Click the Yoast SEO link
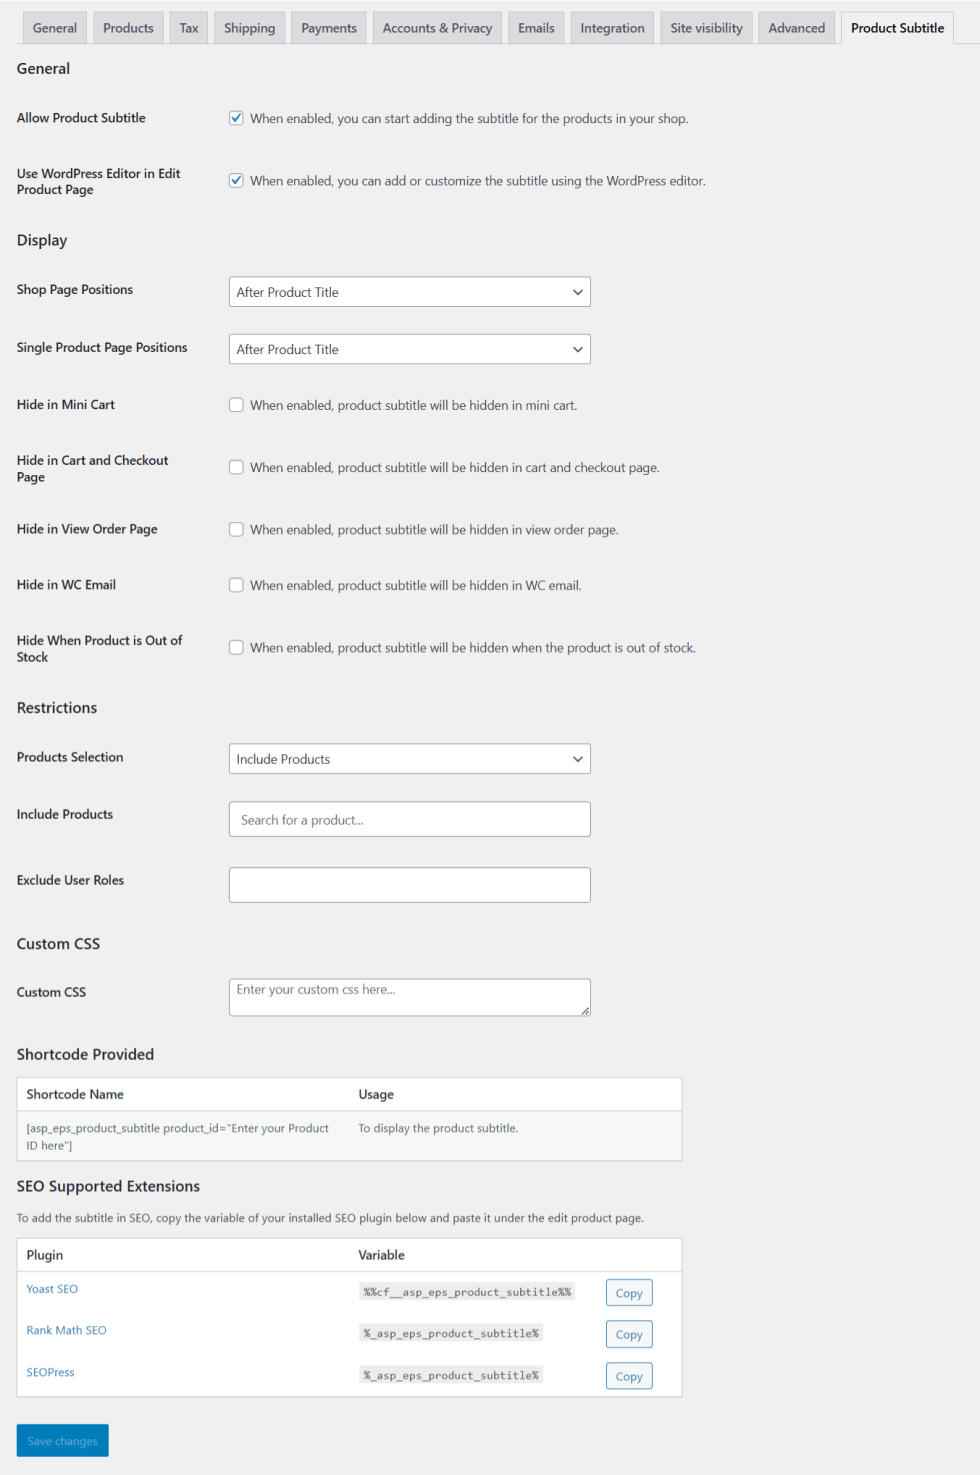 [x=52, y=1289]
